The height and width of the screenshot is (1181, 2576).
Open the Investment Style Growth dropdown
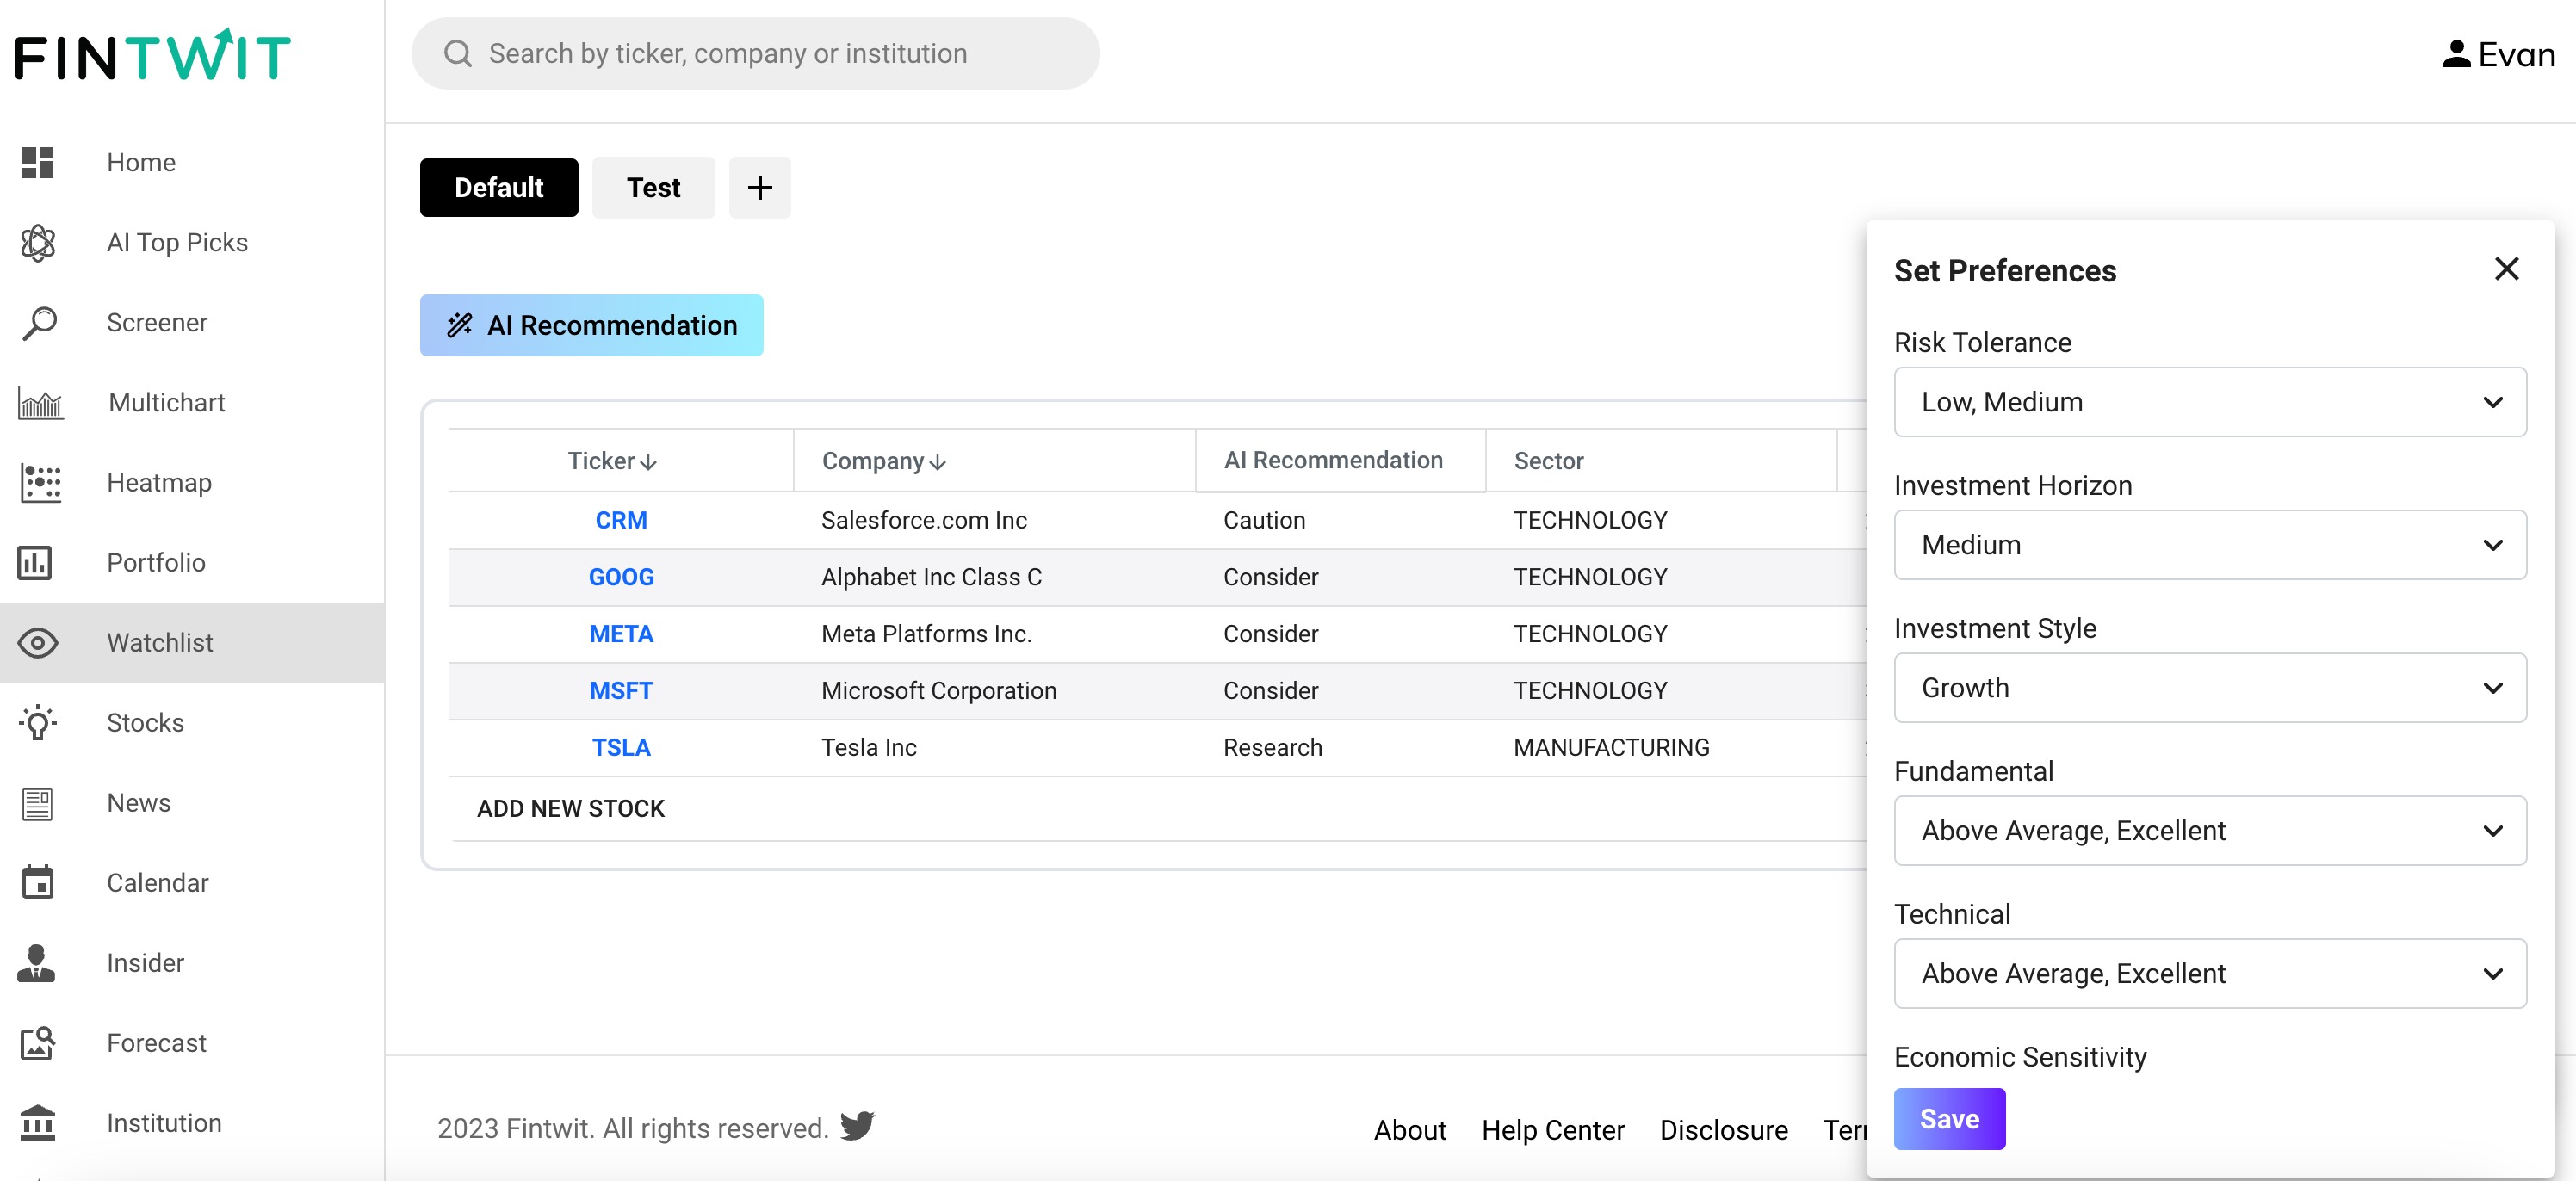tap(2209, 688)
